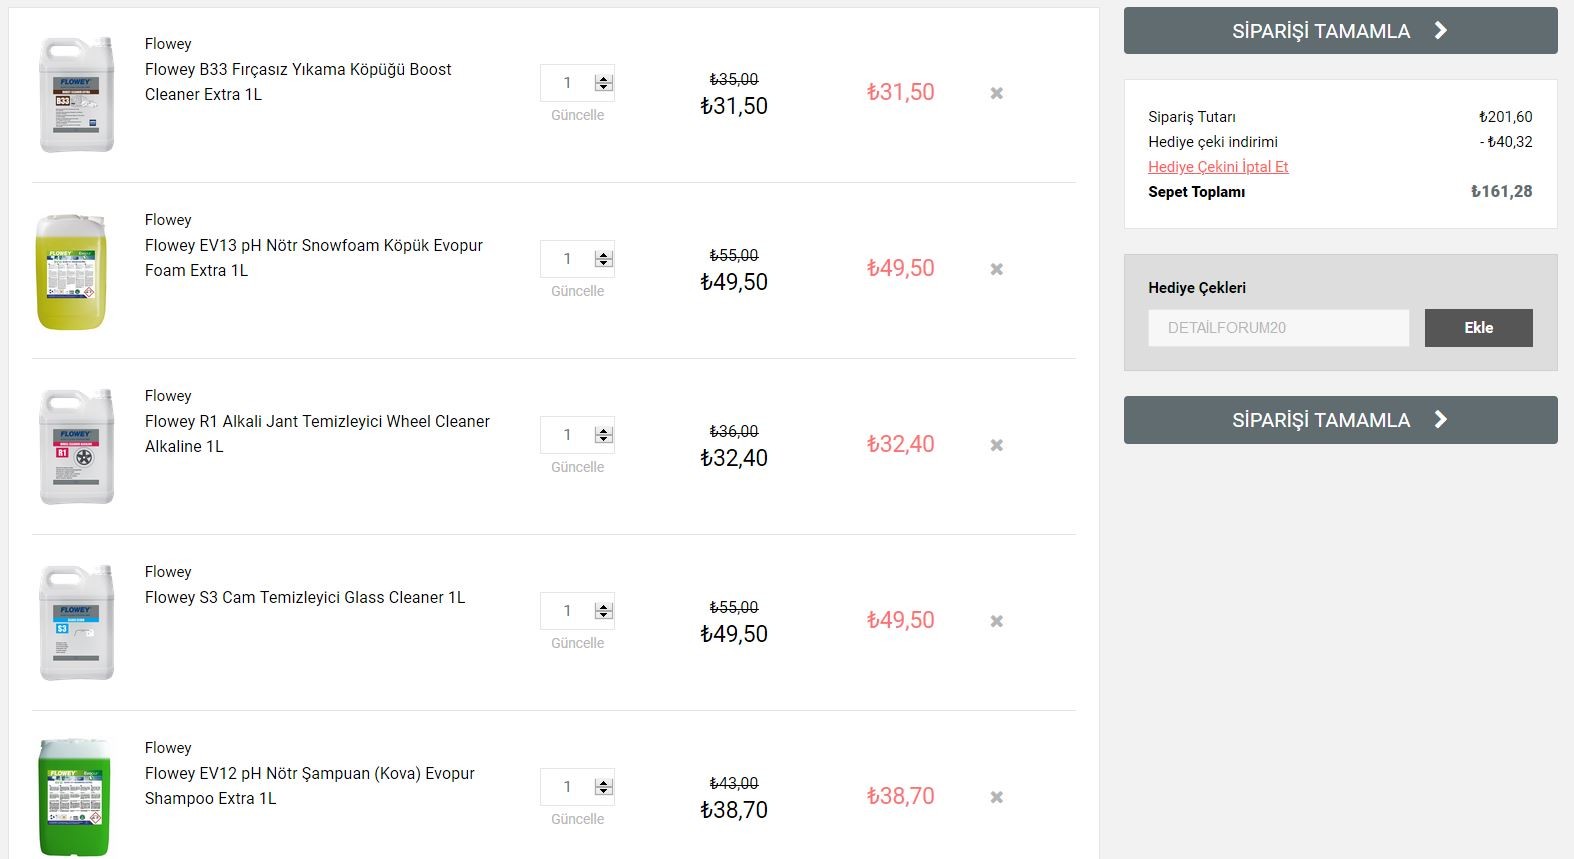The width and height of the screenshot is (1574, 859).
Task: Click the S3 Glass Cleaner quantity stepper
Action: point(603,611)
